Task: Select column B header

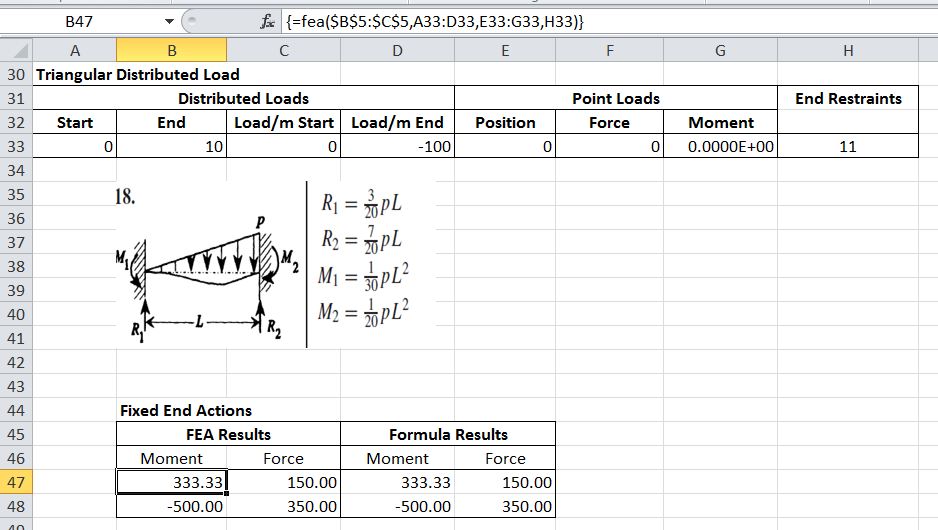Action: (172, 50)
